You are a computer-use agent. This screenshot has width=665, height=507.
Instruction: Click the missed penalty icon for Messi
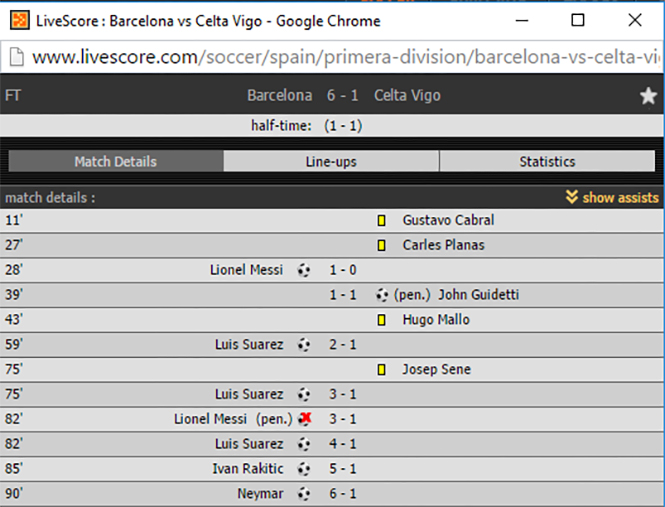click(305, 419)
